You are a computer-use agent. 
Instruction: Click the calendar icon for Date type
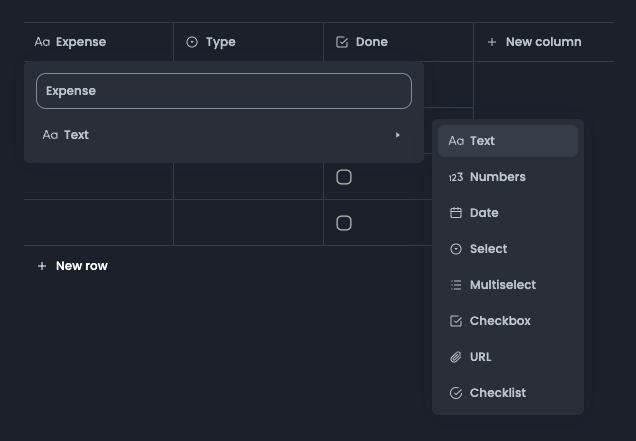coord(456,213)
